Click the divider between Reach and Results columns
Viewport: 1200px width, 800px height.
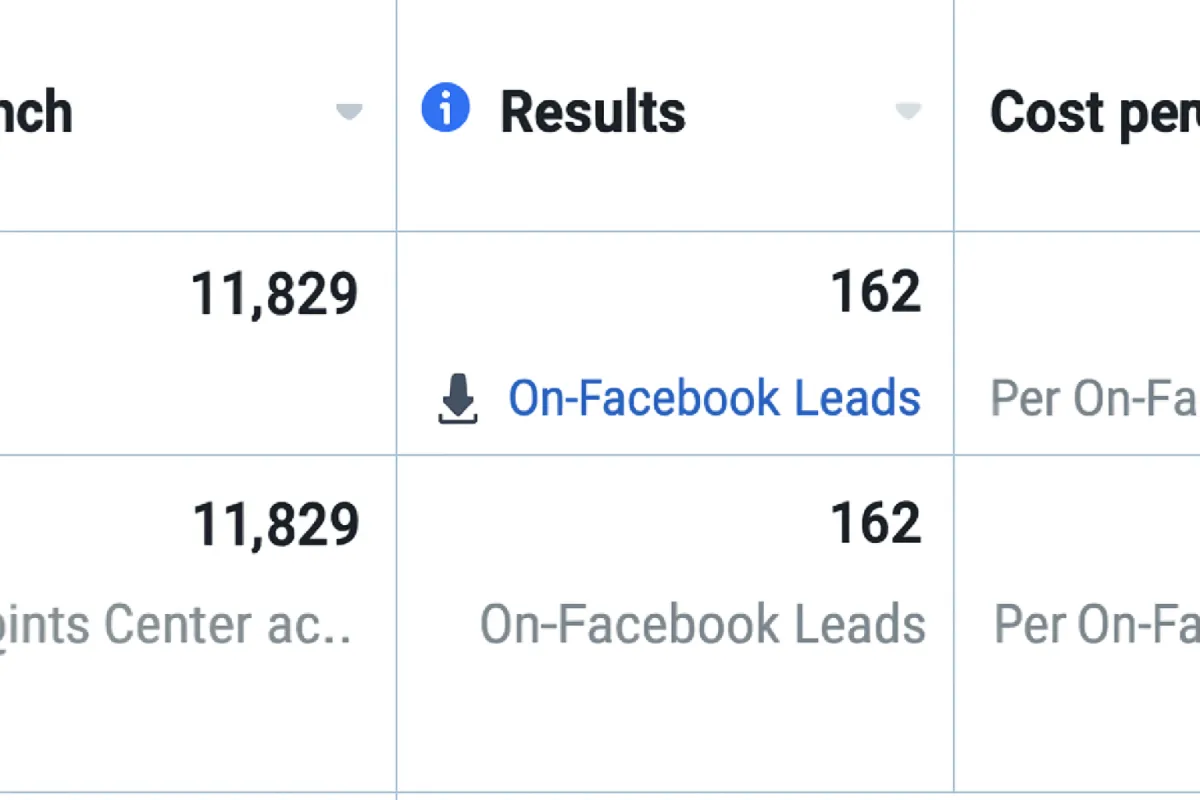[397, 400]
